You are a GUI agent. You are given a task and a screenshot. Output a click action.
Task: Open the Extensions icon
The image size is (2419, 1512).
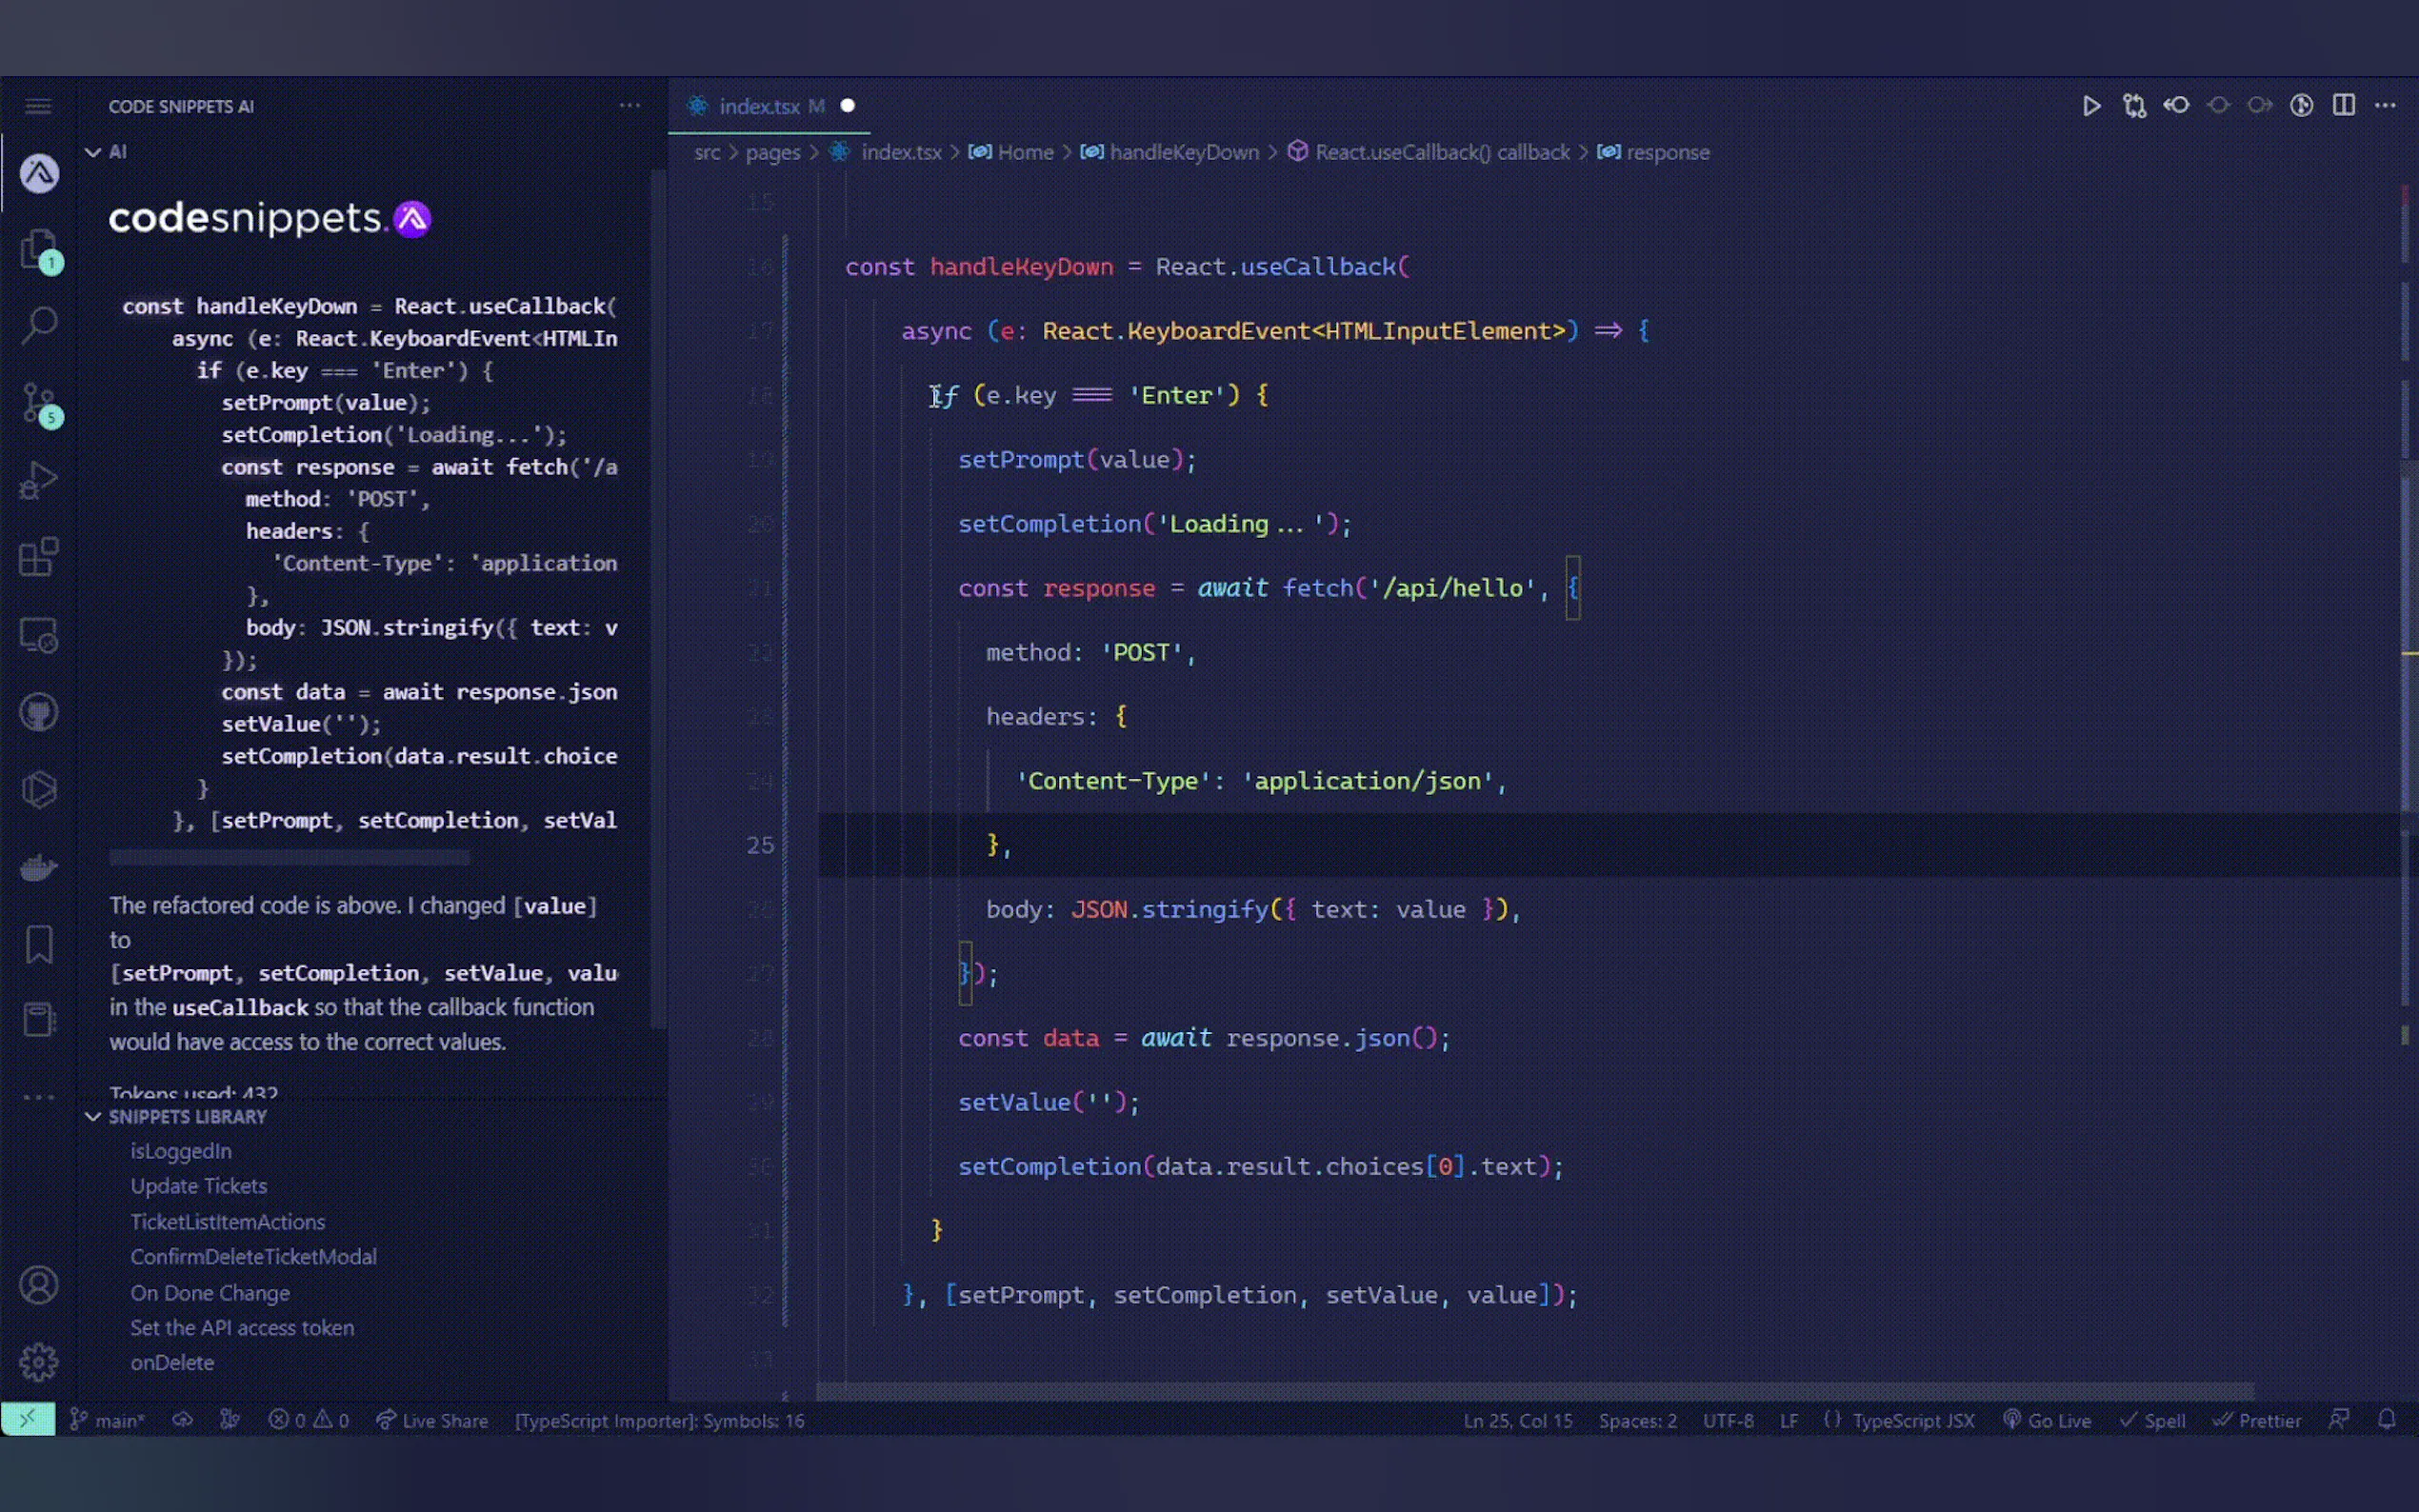[39, 557]
